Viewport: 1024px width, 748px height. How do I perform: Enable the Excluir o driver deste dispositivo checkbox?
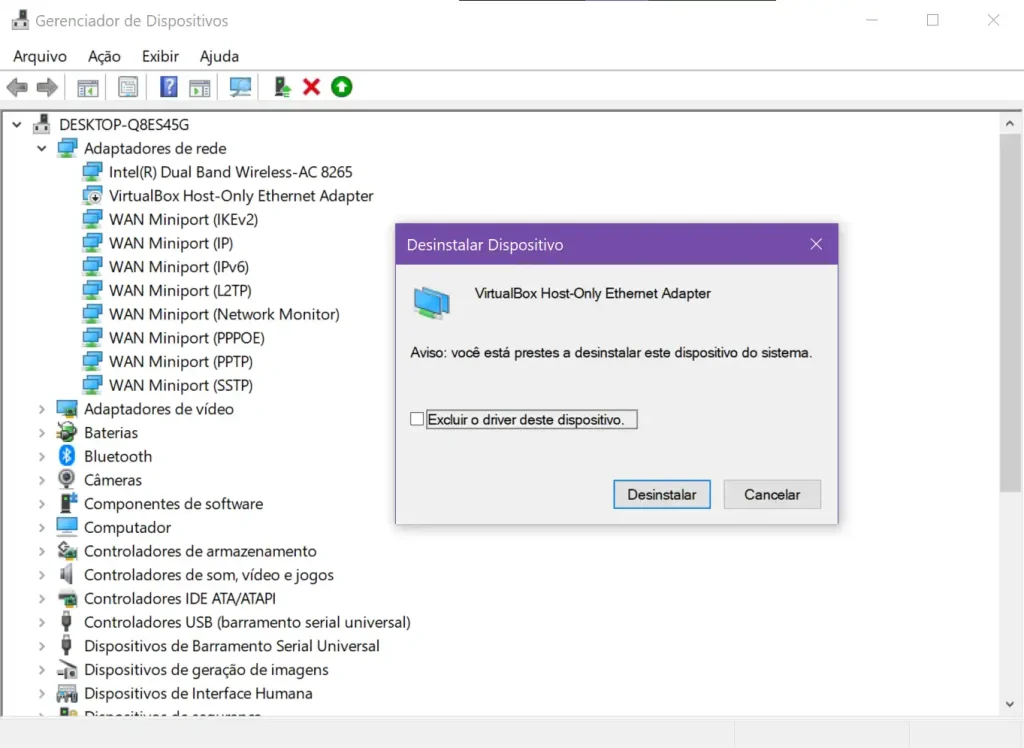click(416, 419)
